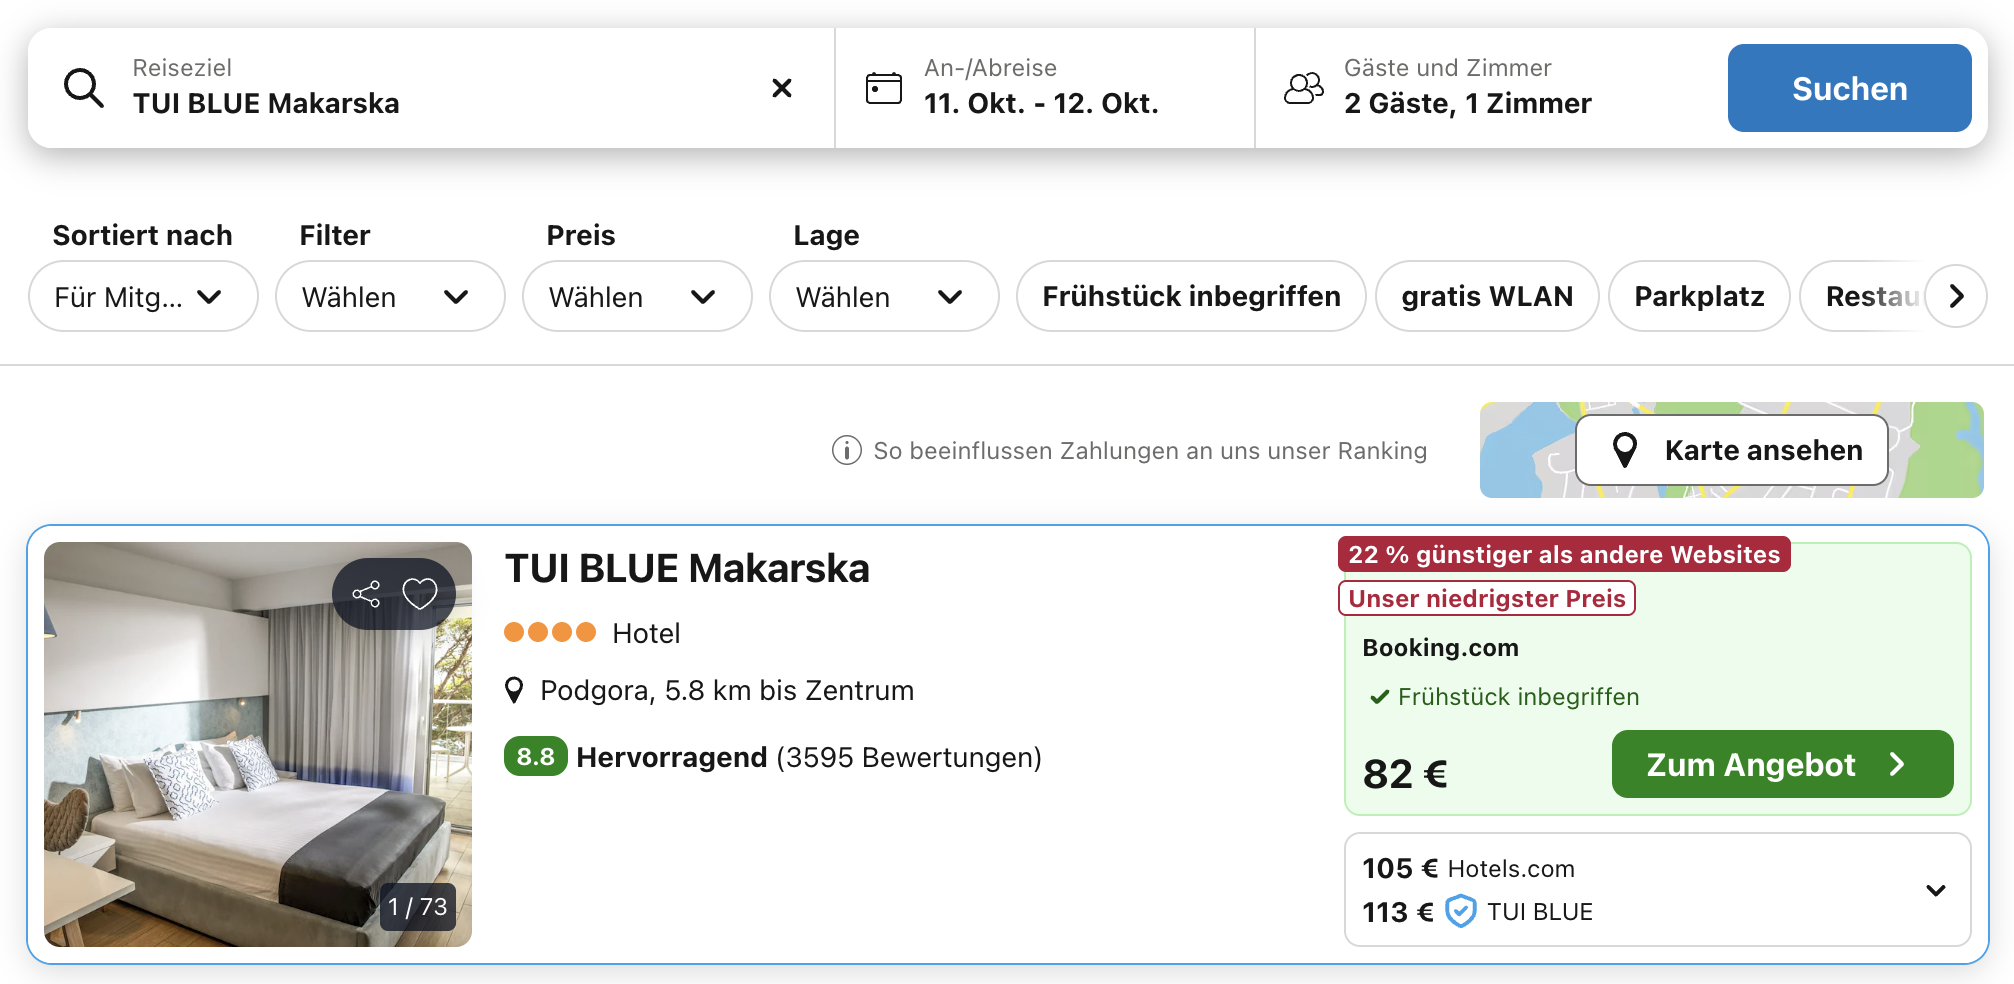Open the calendar date picker icon
Viewport: 2014px width, 984px height.
(883, 88)
